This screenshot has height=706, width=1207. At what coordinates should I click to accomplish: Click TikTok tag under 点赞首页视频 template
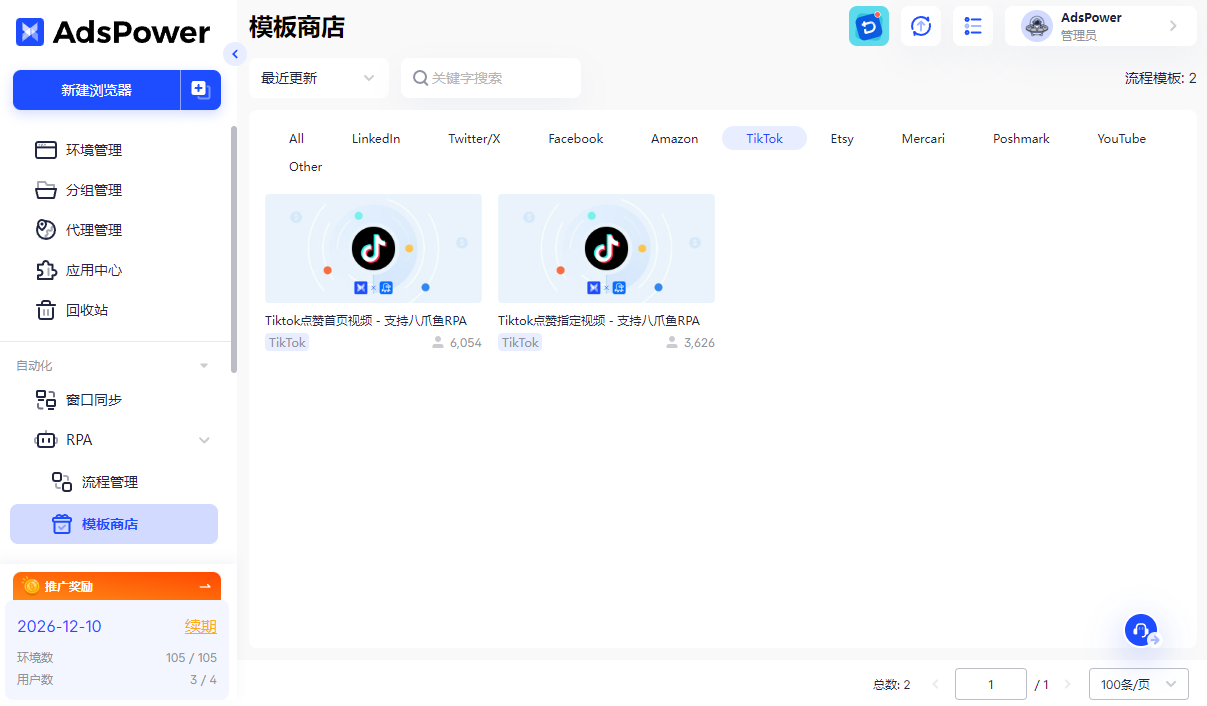point(287,342)
